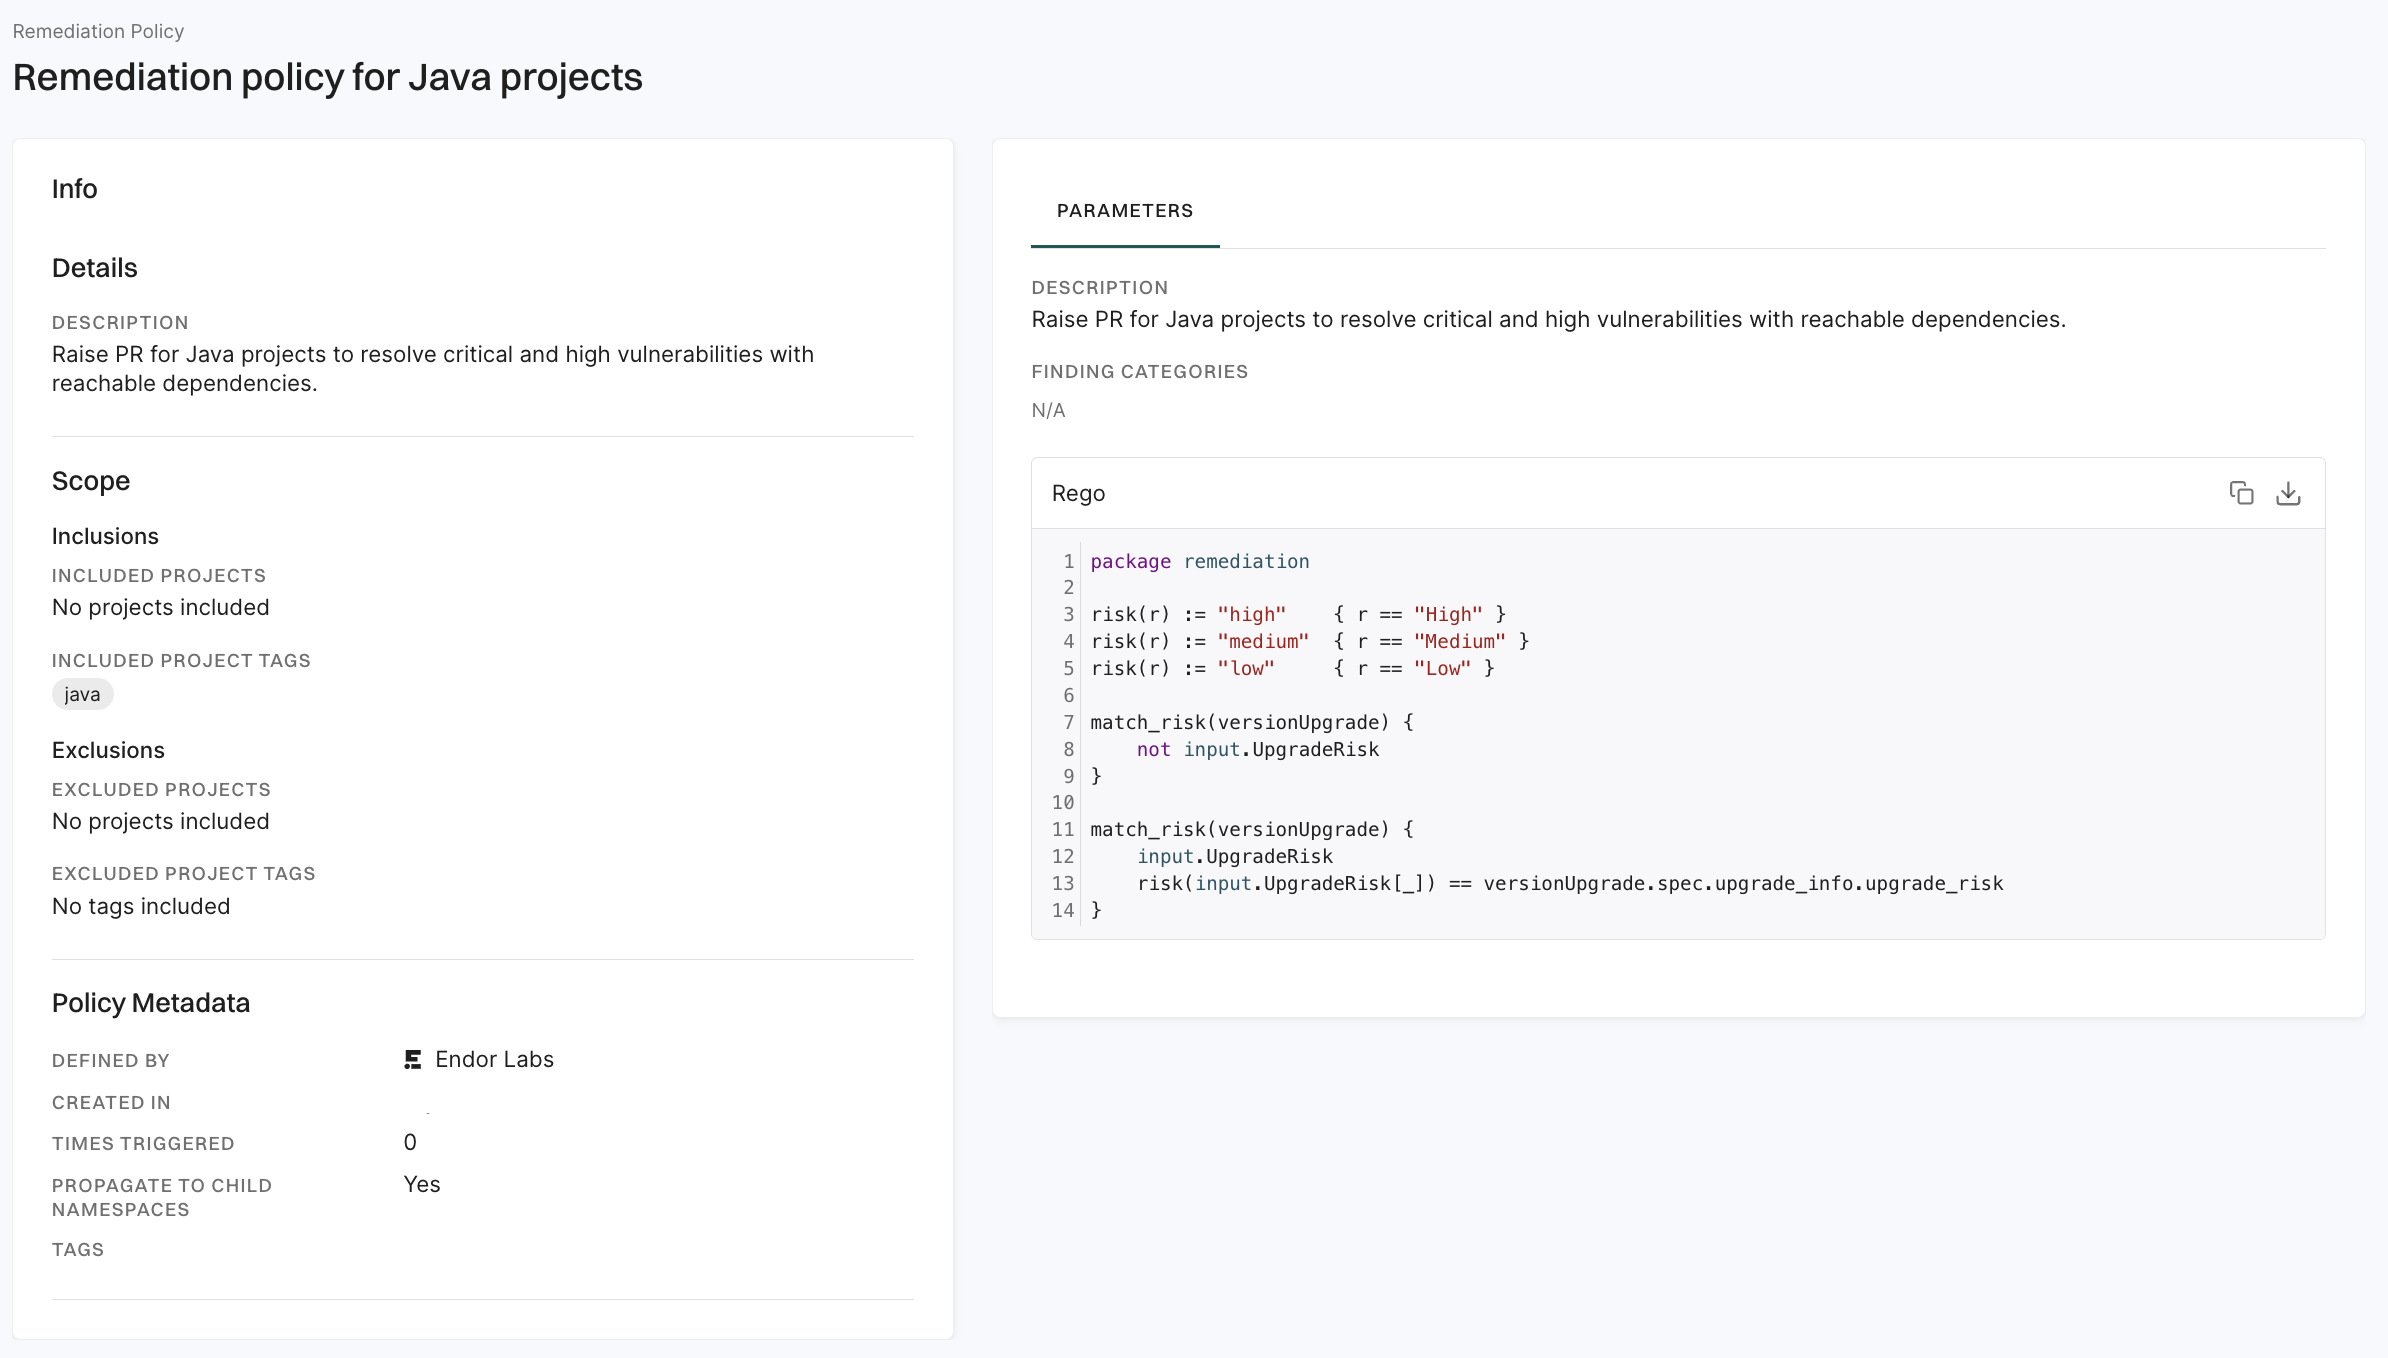Click the page title Remediation policy for Java projects

327,77
